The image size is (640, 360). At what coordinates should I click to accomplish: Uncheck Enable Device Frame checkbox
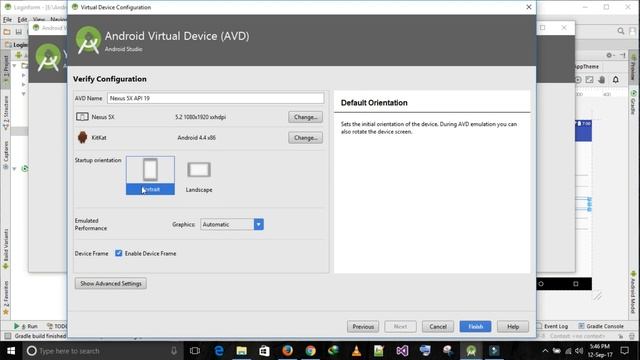point(118,253)
